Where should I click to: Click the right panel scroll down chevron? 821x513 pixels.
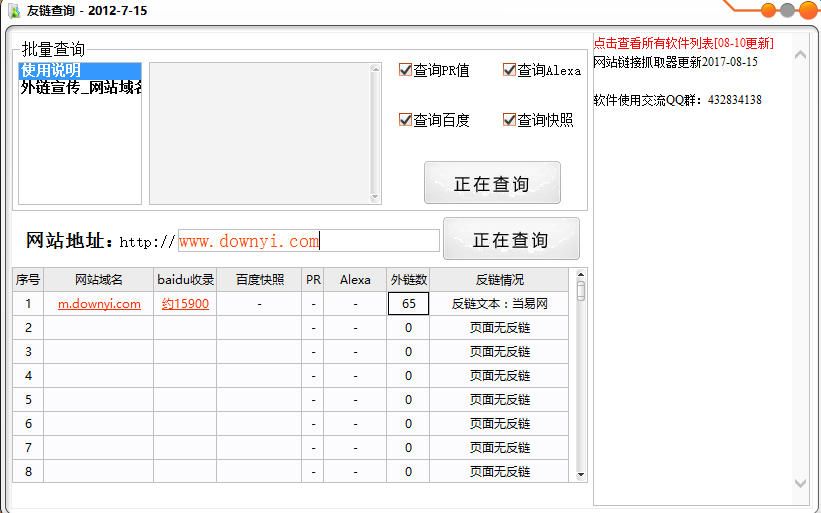coord(800,483)
